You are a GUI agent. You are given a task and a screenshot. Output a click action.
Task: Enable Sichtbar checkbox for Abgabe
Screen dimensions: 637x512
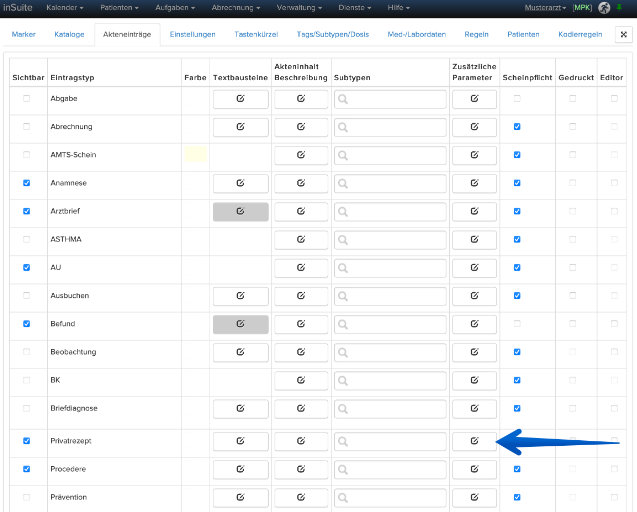(x=26, y=98)
